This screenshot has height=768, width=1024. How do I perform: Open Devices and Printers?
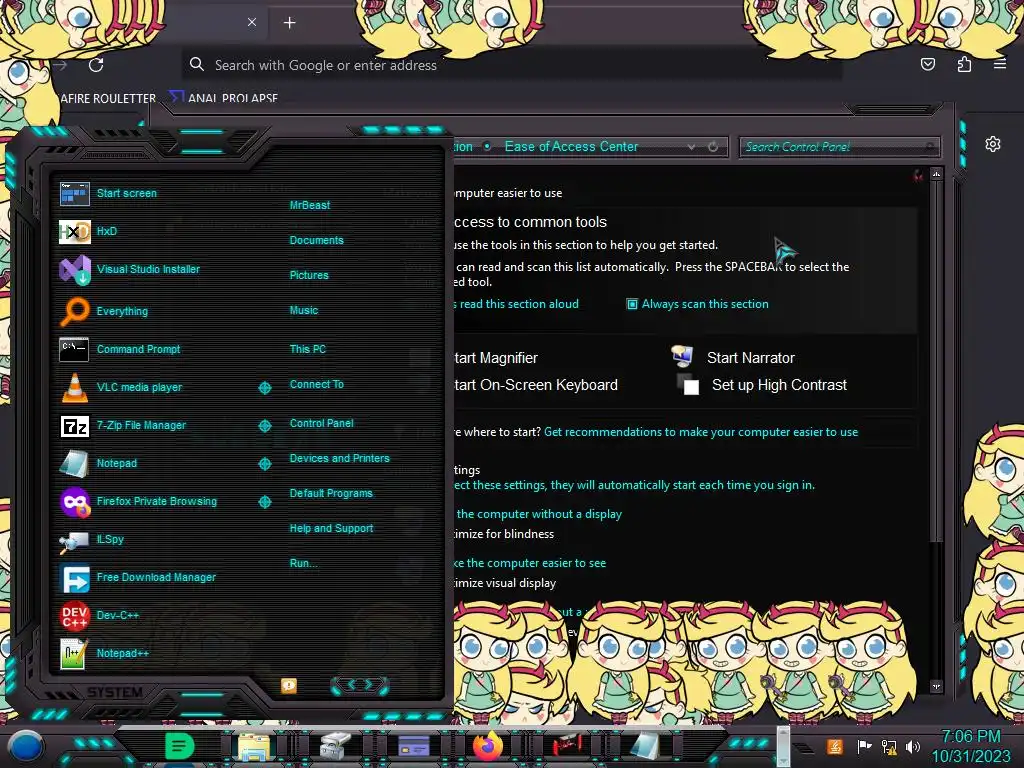[339, 458]
